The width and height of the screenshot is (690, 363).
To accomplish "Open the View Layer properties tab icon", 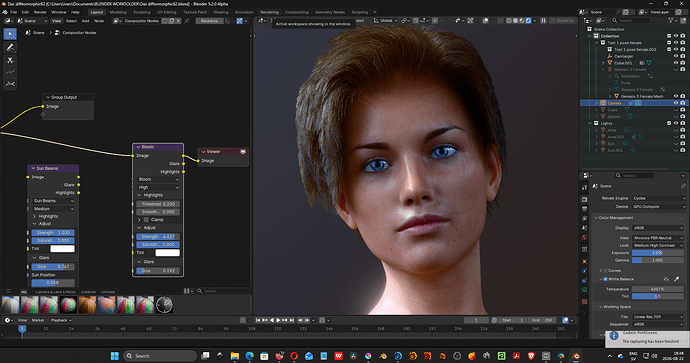I will pos(584,218).
